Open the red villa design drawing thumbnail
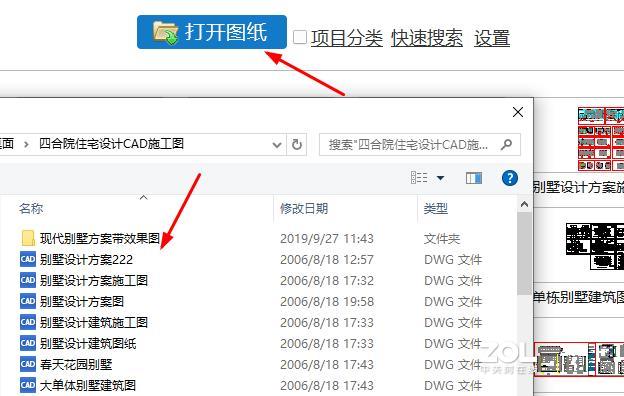624x396 pixels. pyautogui.click(x=601, y=139)
